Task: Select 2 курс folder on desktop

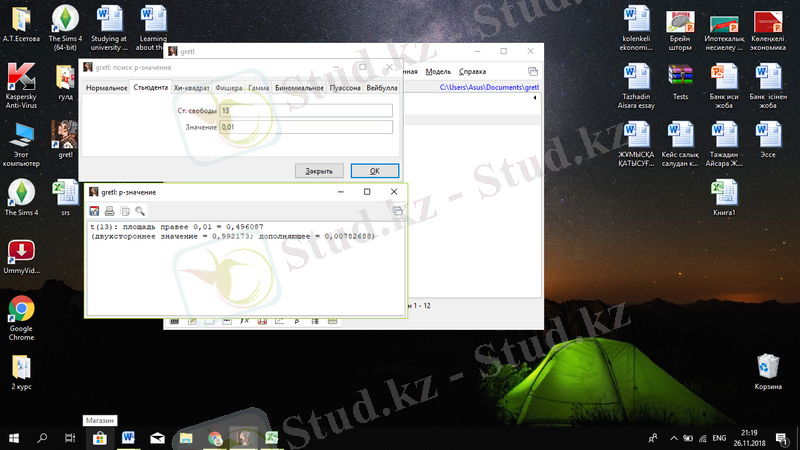Action: coord(21,372)
